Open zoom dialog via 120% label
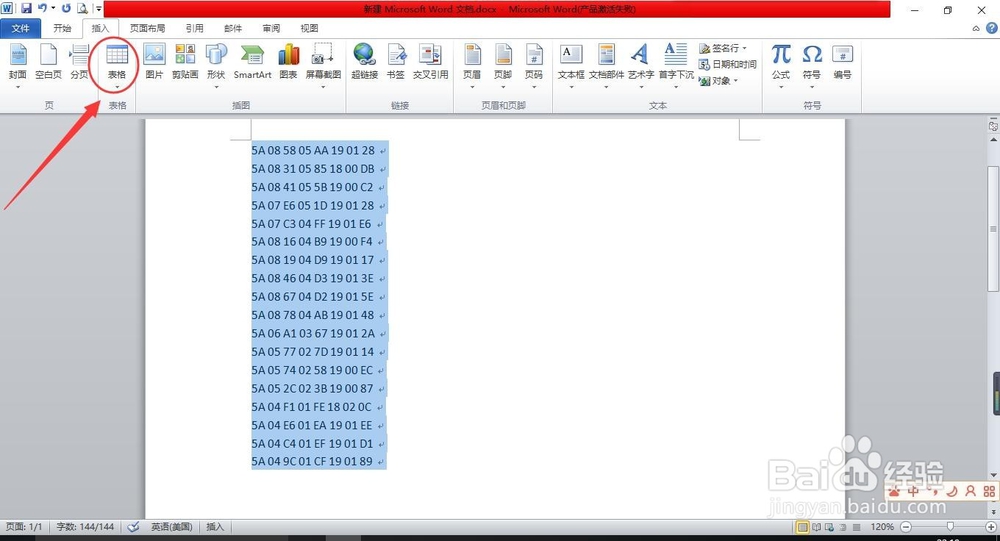This screenshot has height=541, width=1000. 882,527
